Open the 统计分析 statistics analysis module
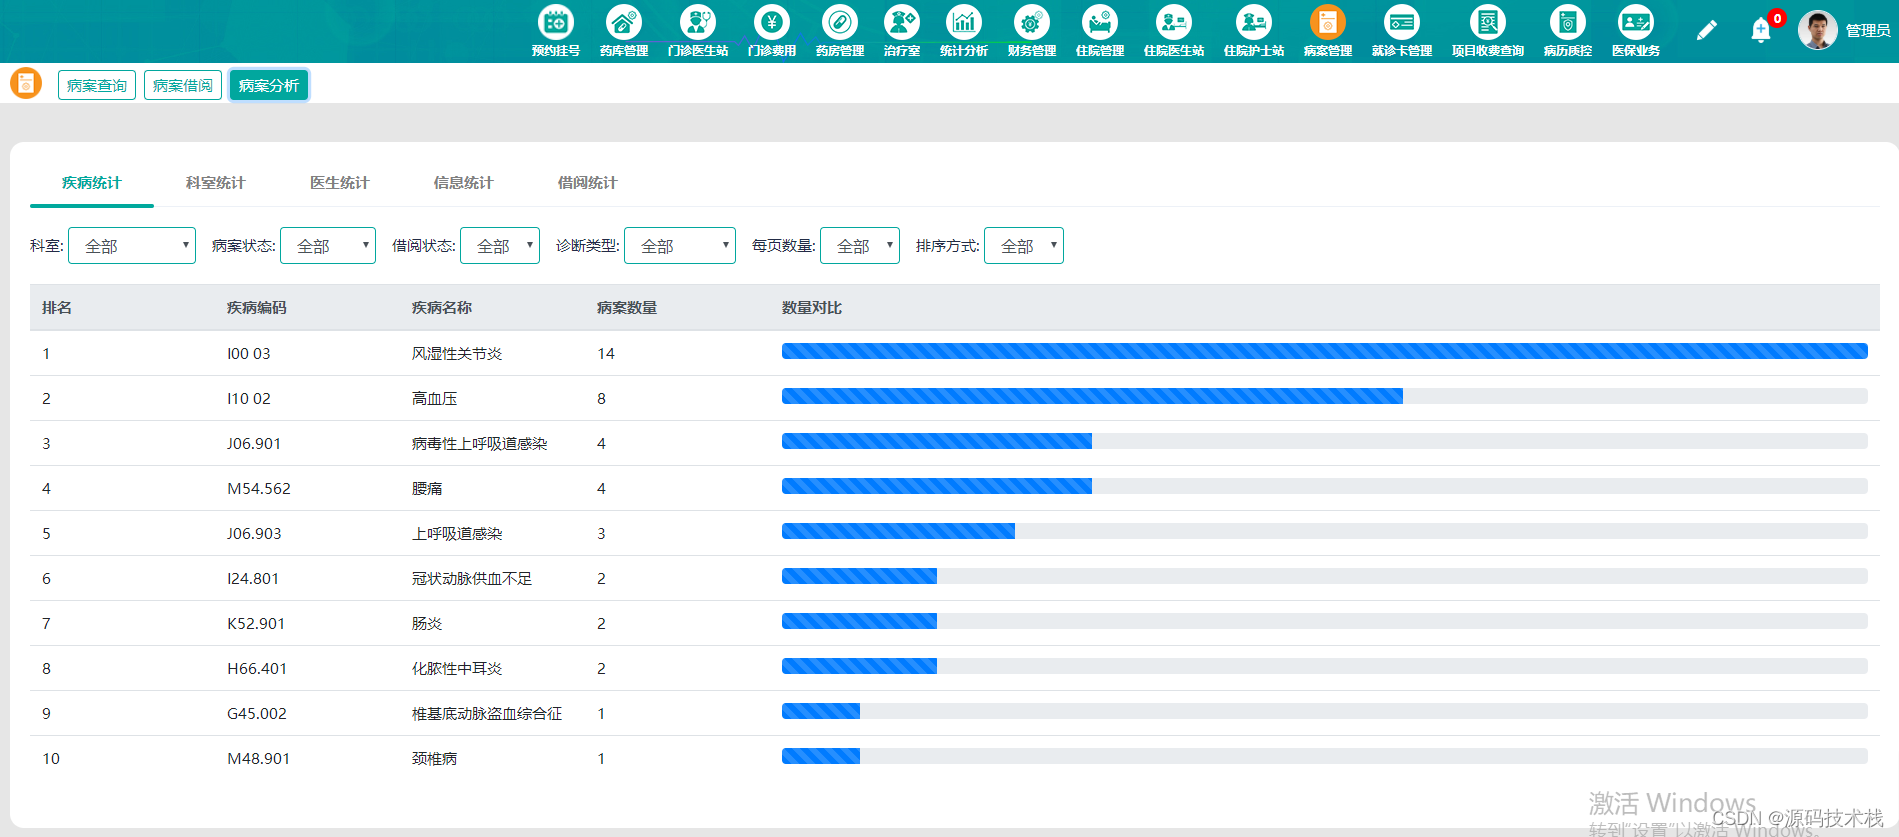Screen dimensions: 1899x837 coord(964,31)
